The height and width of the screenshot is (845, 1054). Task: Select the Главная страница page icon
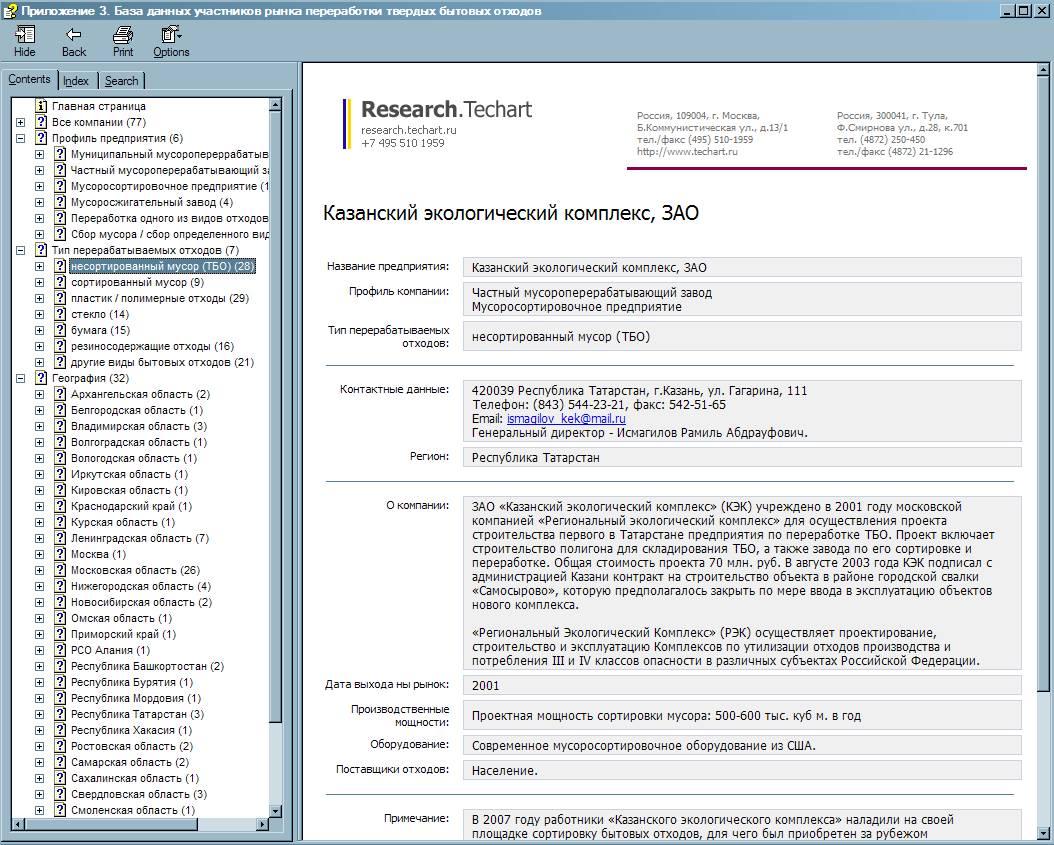click(41, 106)
